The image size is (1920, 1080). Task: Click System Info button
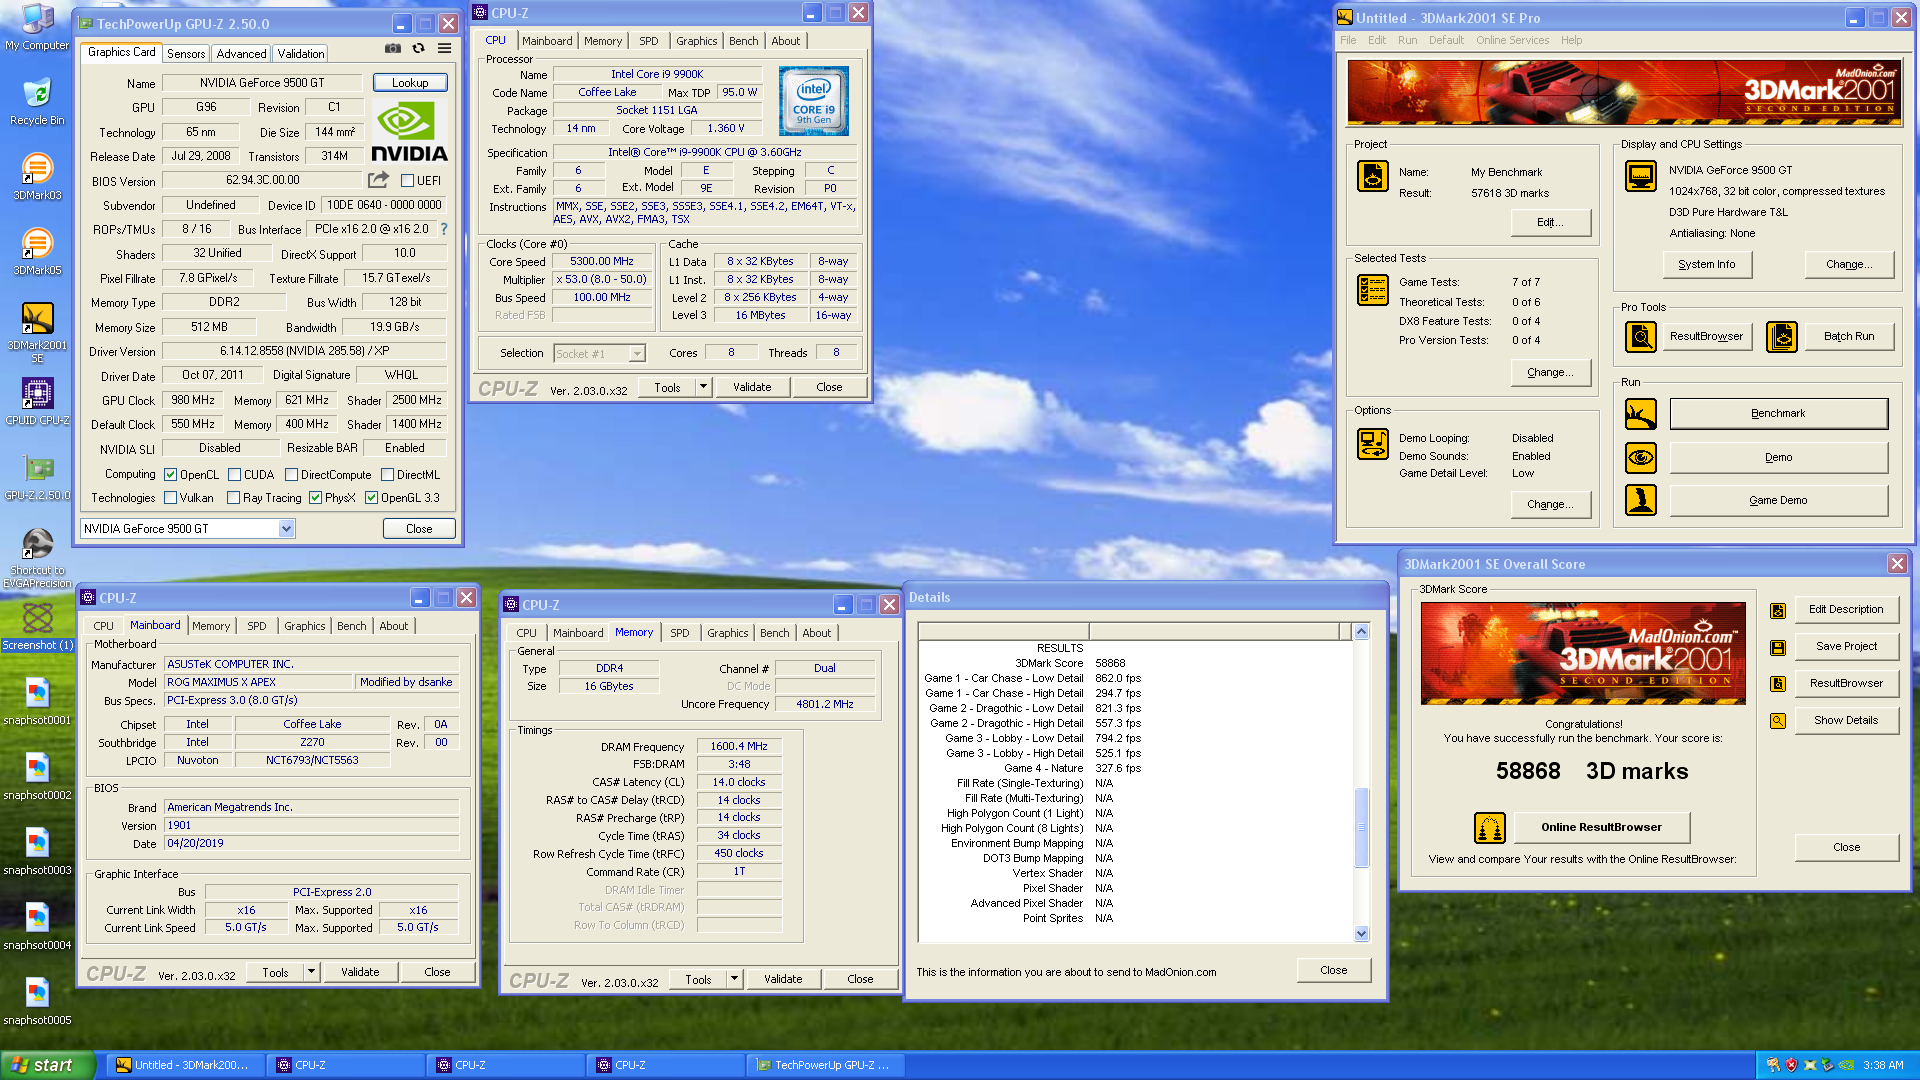pos(1706,265)
